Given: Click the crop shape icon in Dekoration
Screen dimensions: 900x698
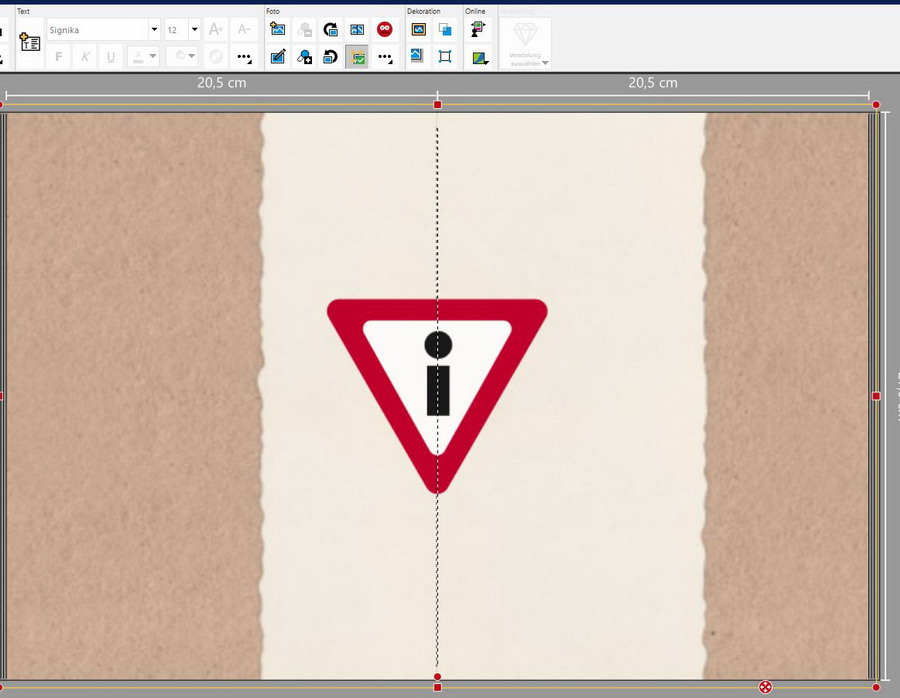Looking at the screenshot, I should (x=445, y=57).
